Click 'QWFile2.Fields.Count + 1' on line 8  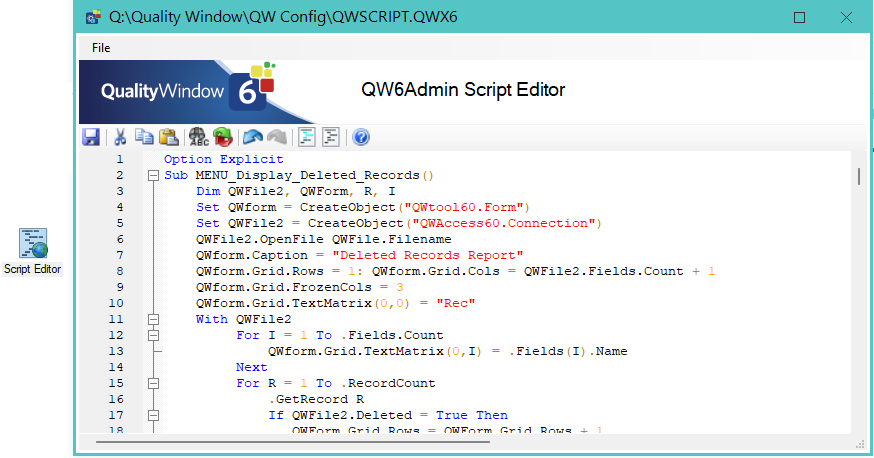(619, 271)
